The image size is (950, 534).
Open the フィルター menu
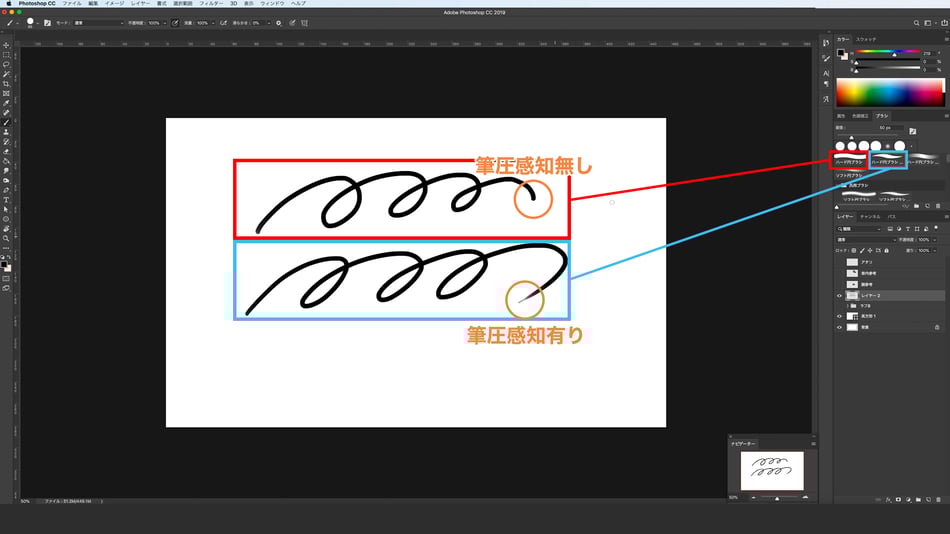[x=211, y=4]
